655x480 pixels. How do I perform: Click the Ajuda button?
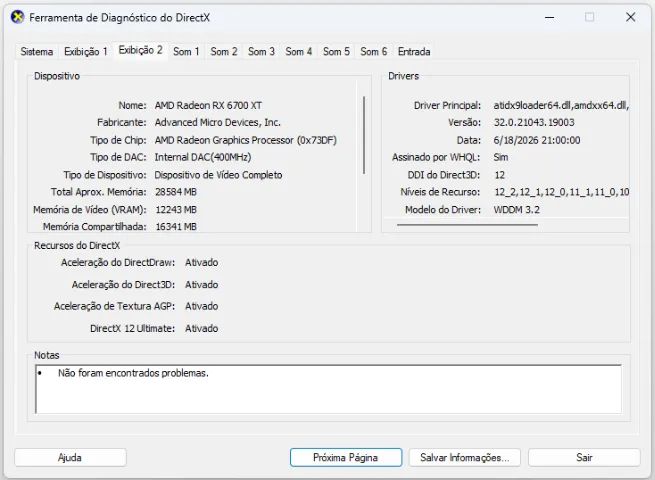70,457
